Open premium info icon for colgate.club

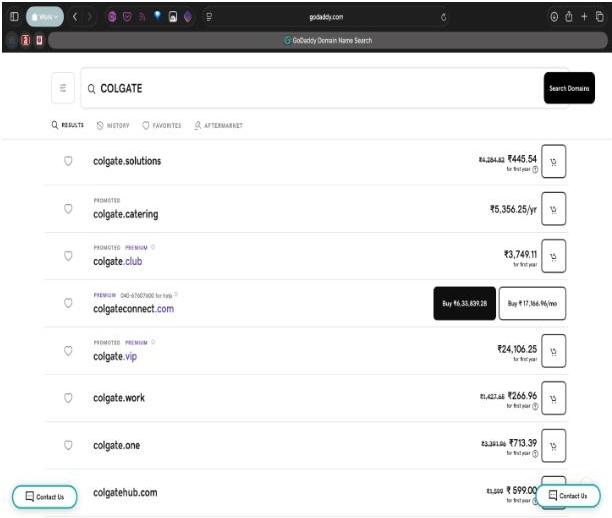point(153,247)
